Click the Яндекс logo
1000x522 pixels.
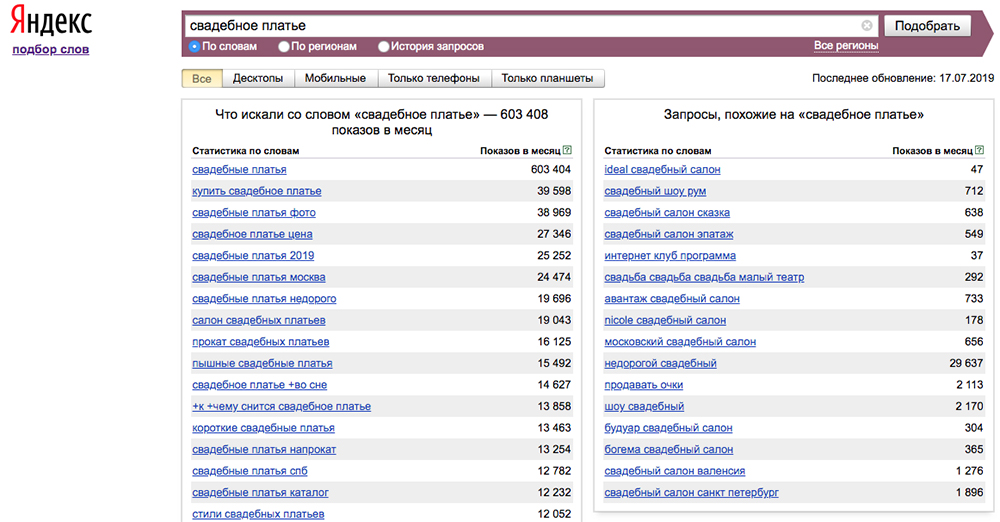click(51, 20)
